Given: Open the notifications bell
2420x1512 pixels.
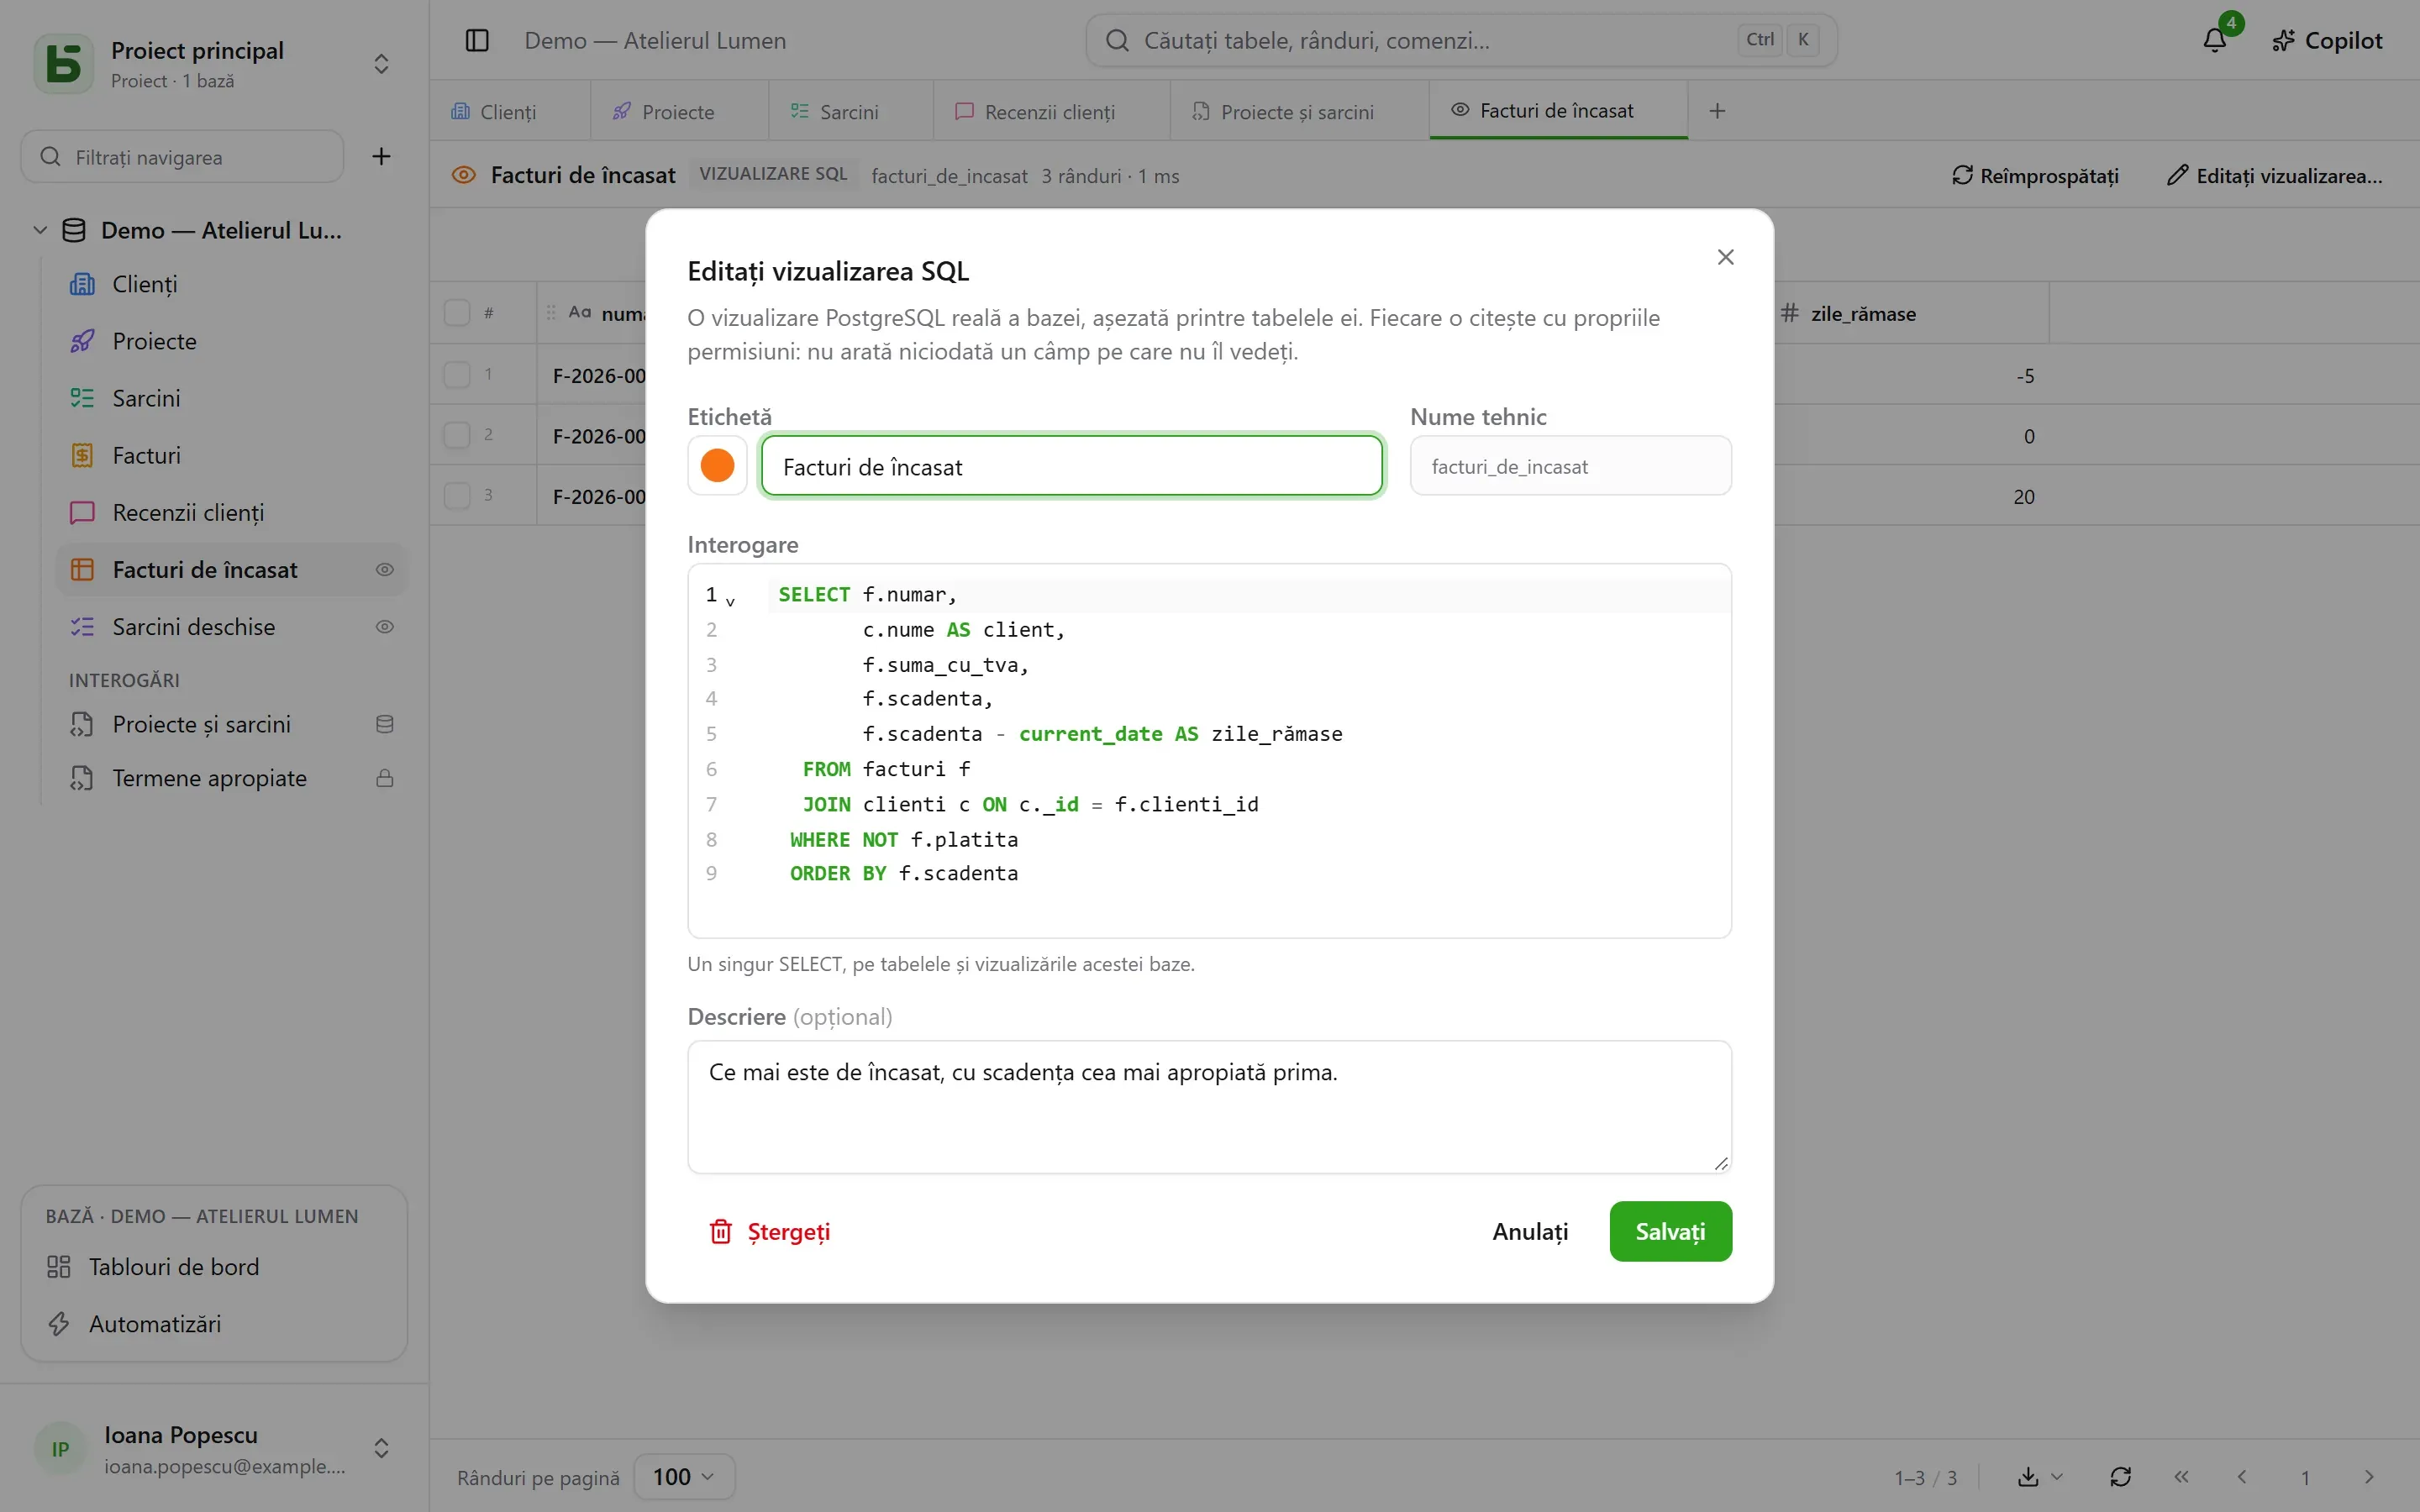Looking at the screenshot, I should coord(2215,40).
